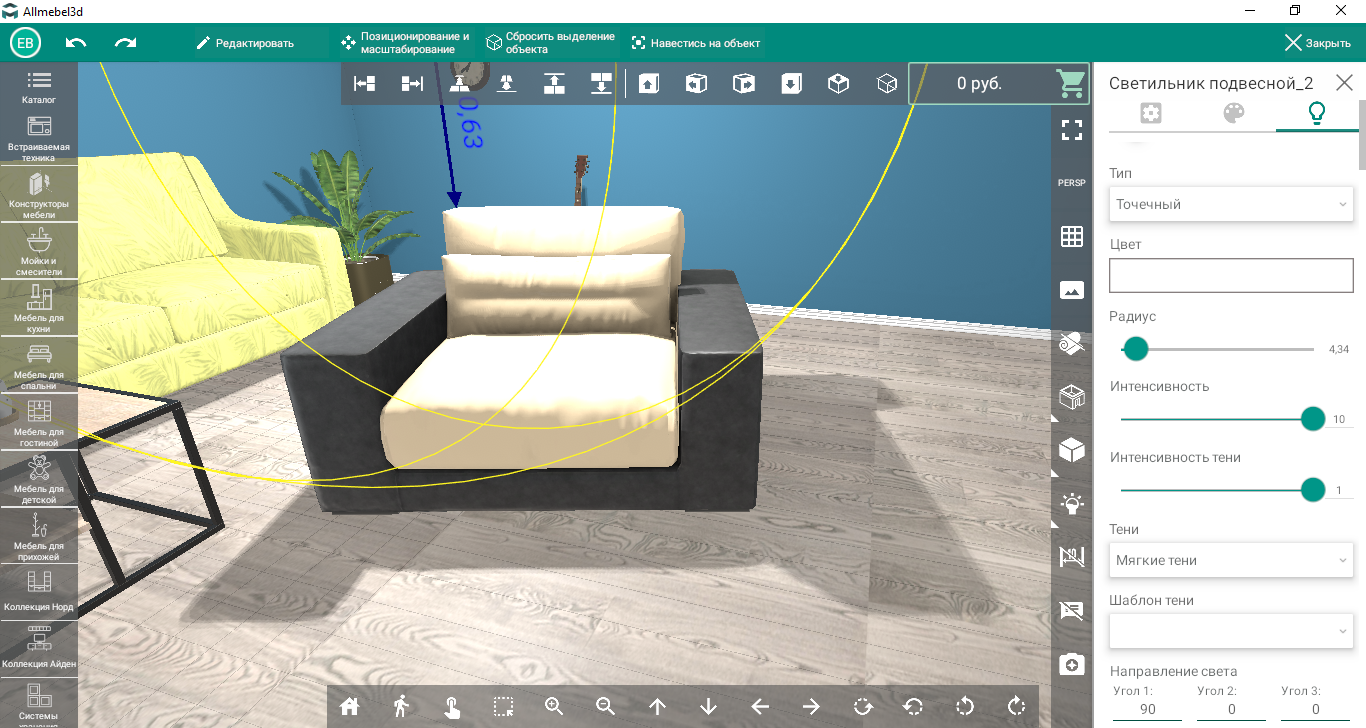Viewport: 1366px width, 728px height.
Task: Click Закрыть in the top bar
Action: [1318, 43]
